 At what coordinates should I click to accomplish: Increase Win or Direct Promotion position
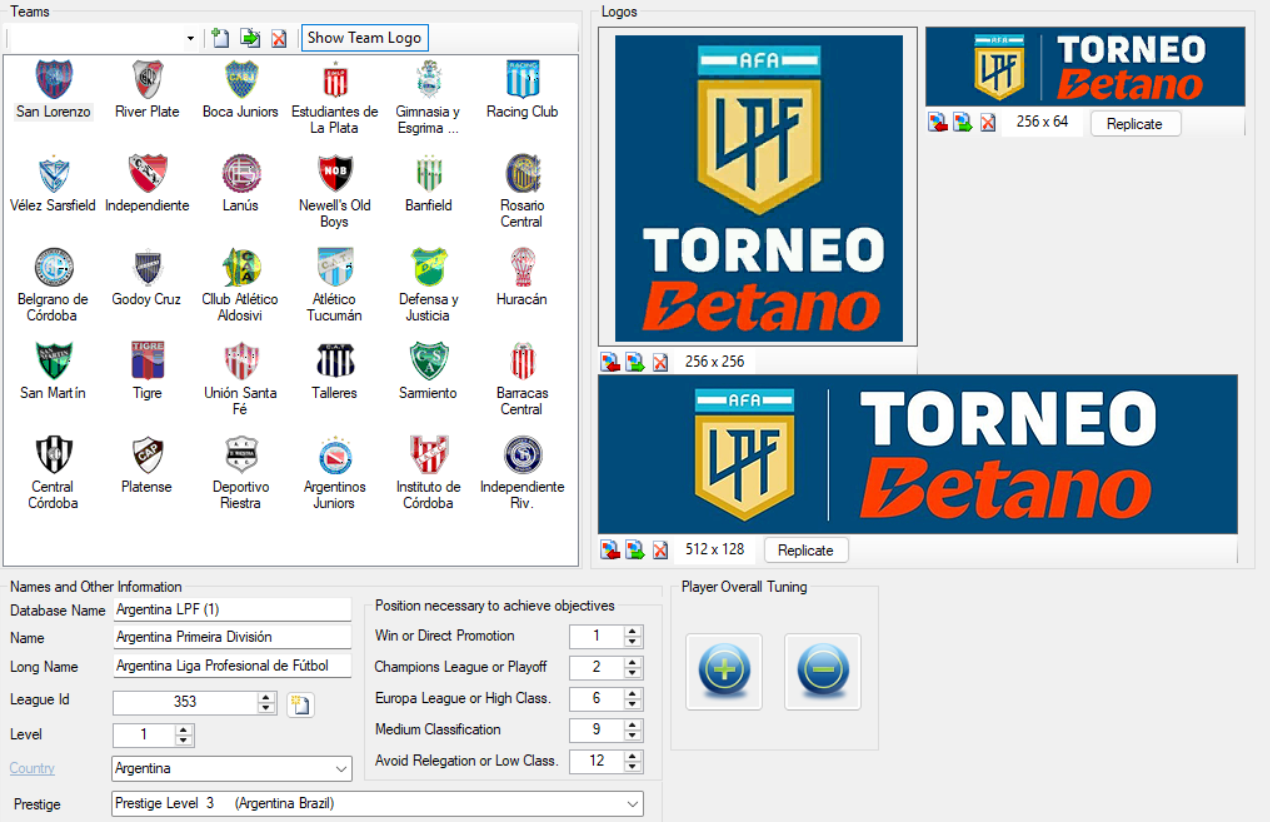tap(632, 631)
